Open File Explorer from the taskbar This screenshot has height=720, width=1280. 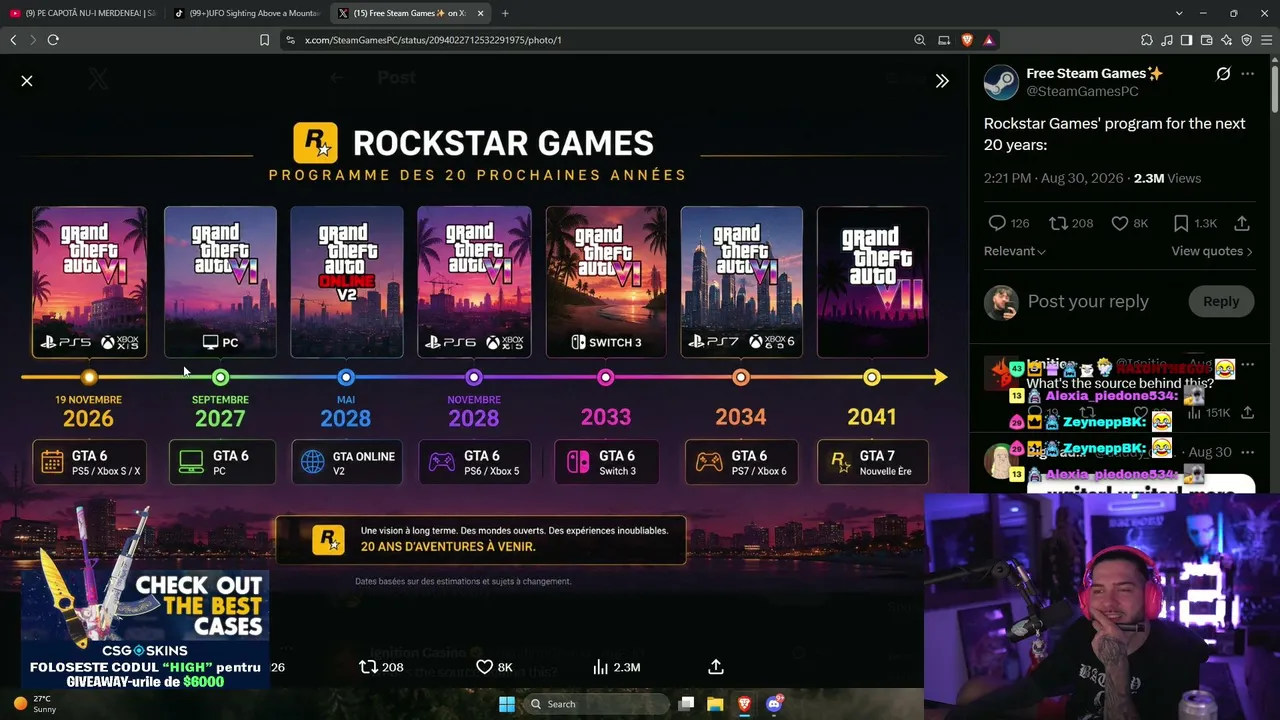(715, 704)
